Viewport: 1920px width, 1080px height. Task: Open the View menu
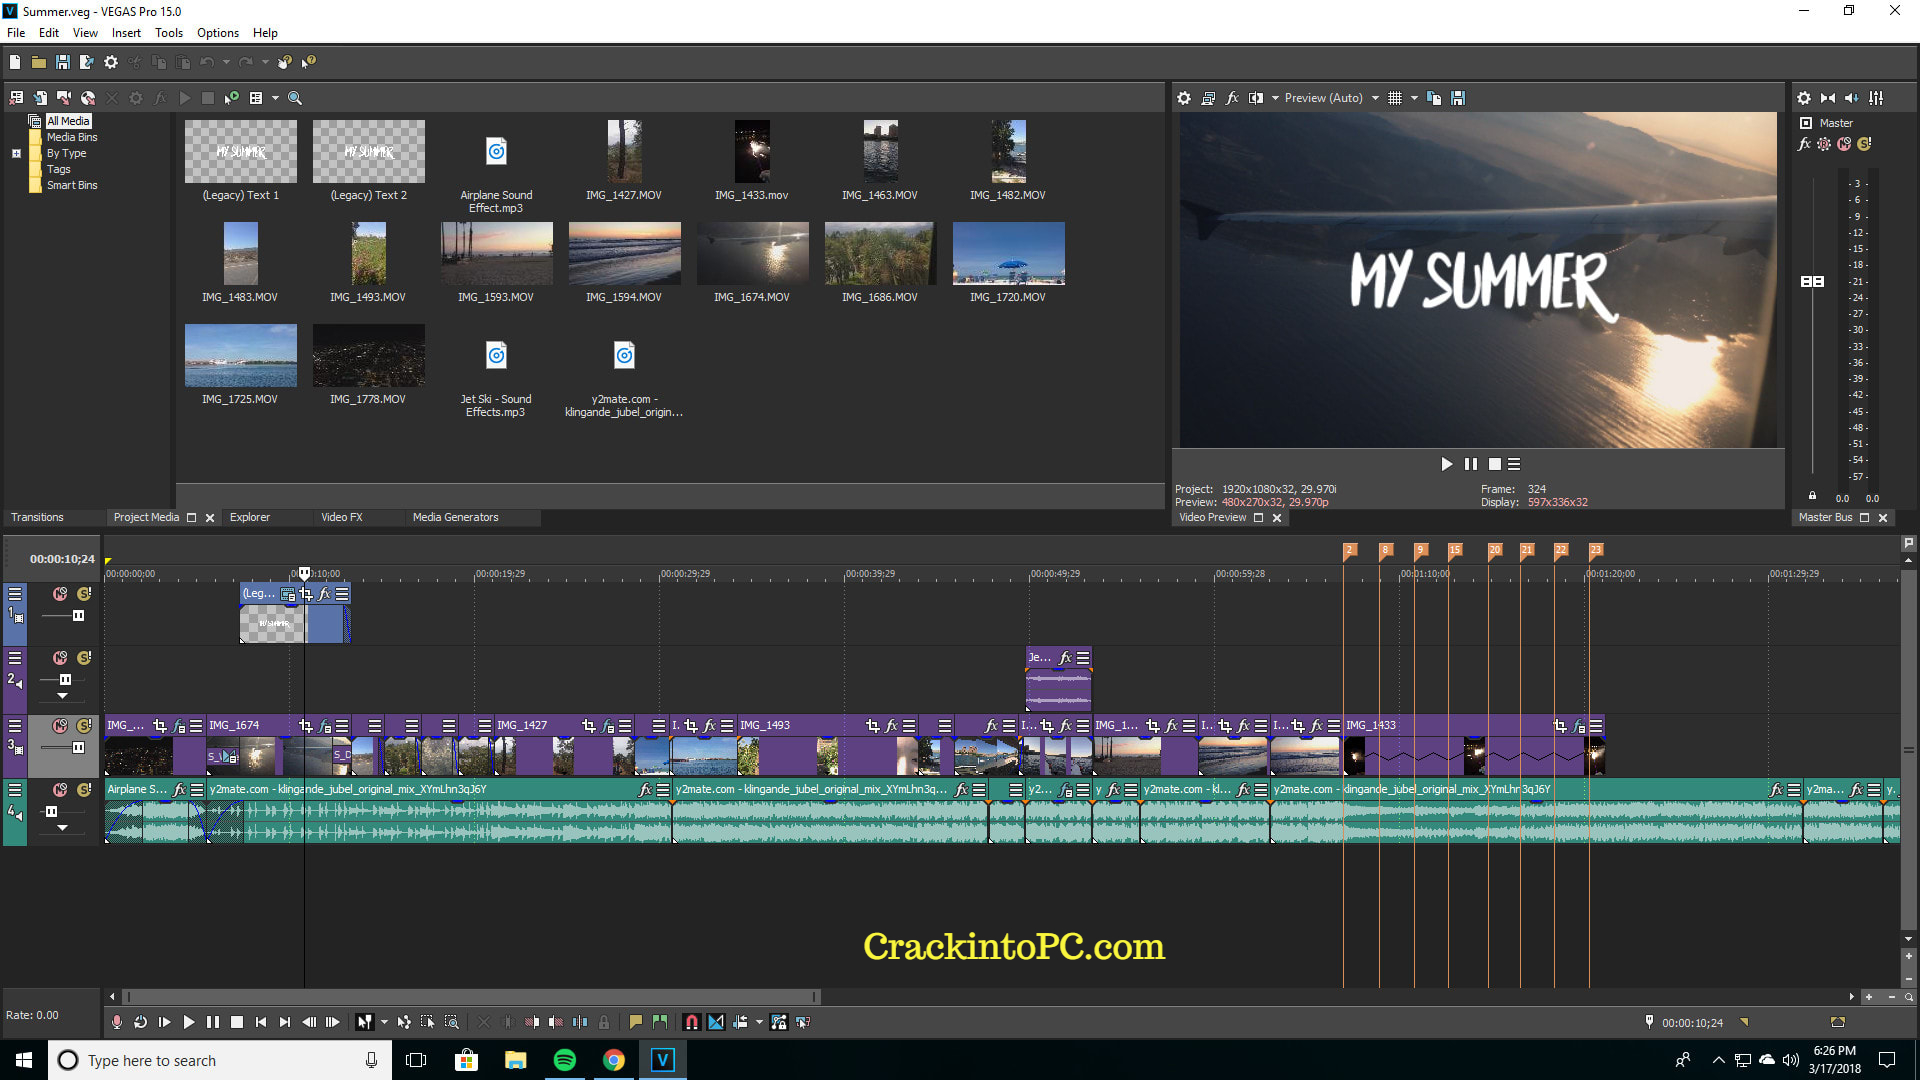click(x=82, y=32)
